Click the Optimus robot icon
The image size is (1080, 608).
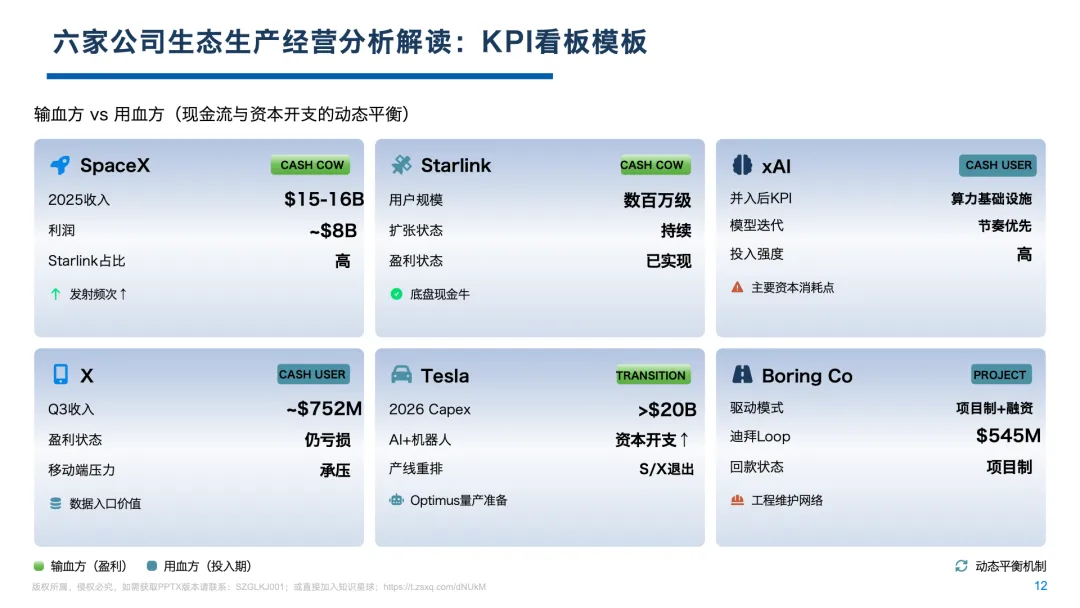[x=396, y=500]
